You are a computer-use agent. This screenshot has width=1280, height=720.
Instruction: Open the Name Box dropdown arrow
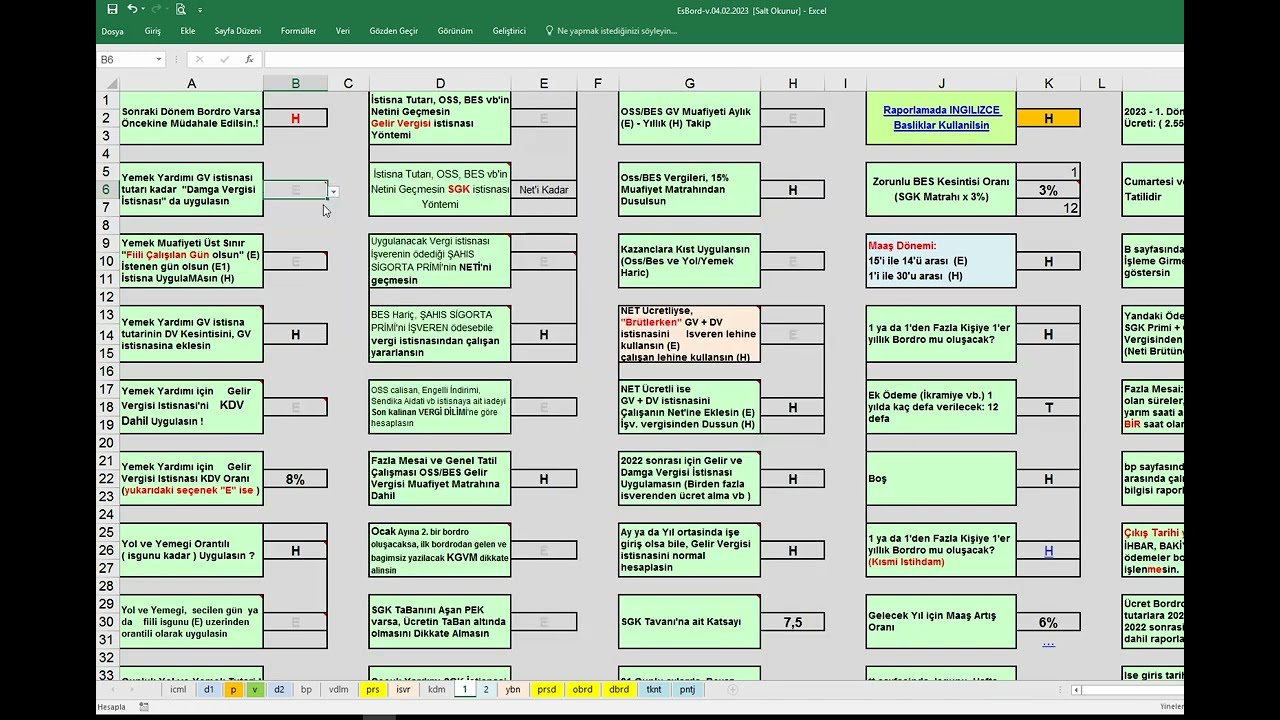click(158, 60)
